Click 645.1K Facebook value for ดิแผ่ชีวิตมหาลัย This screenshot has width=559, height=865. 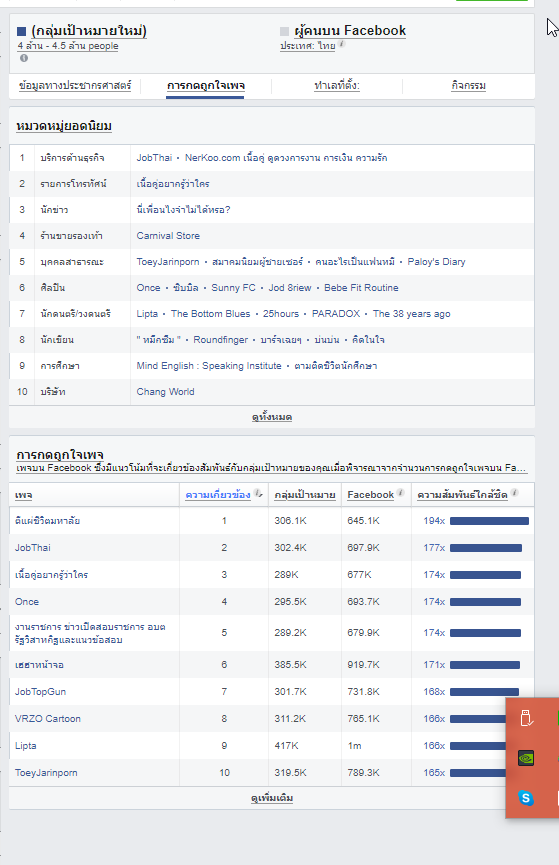[x=363, y=521]
